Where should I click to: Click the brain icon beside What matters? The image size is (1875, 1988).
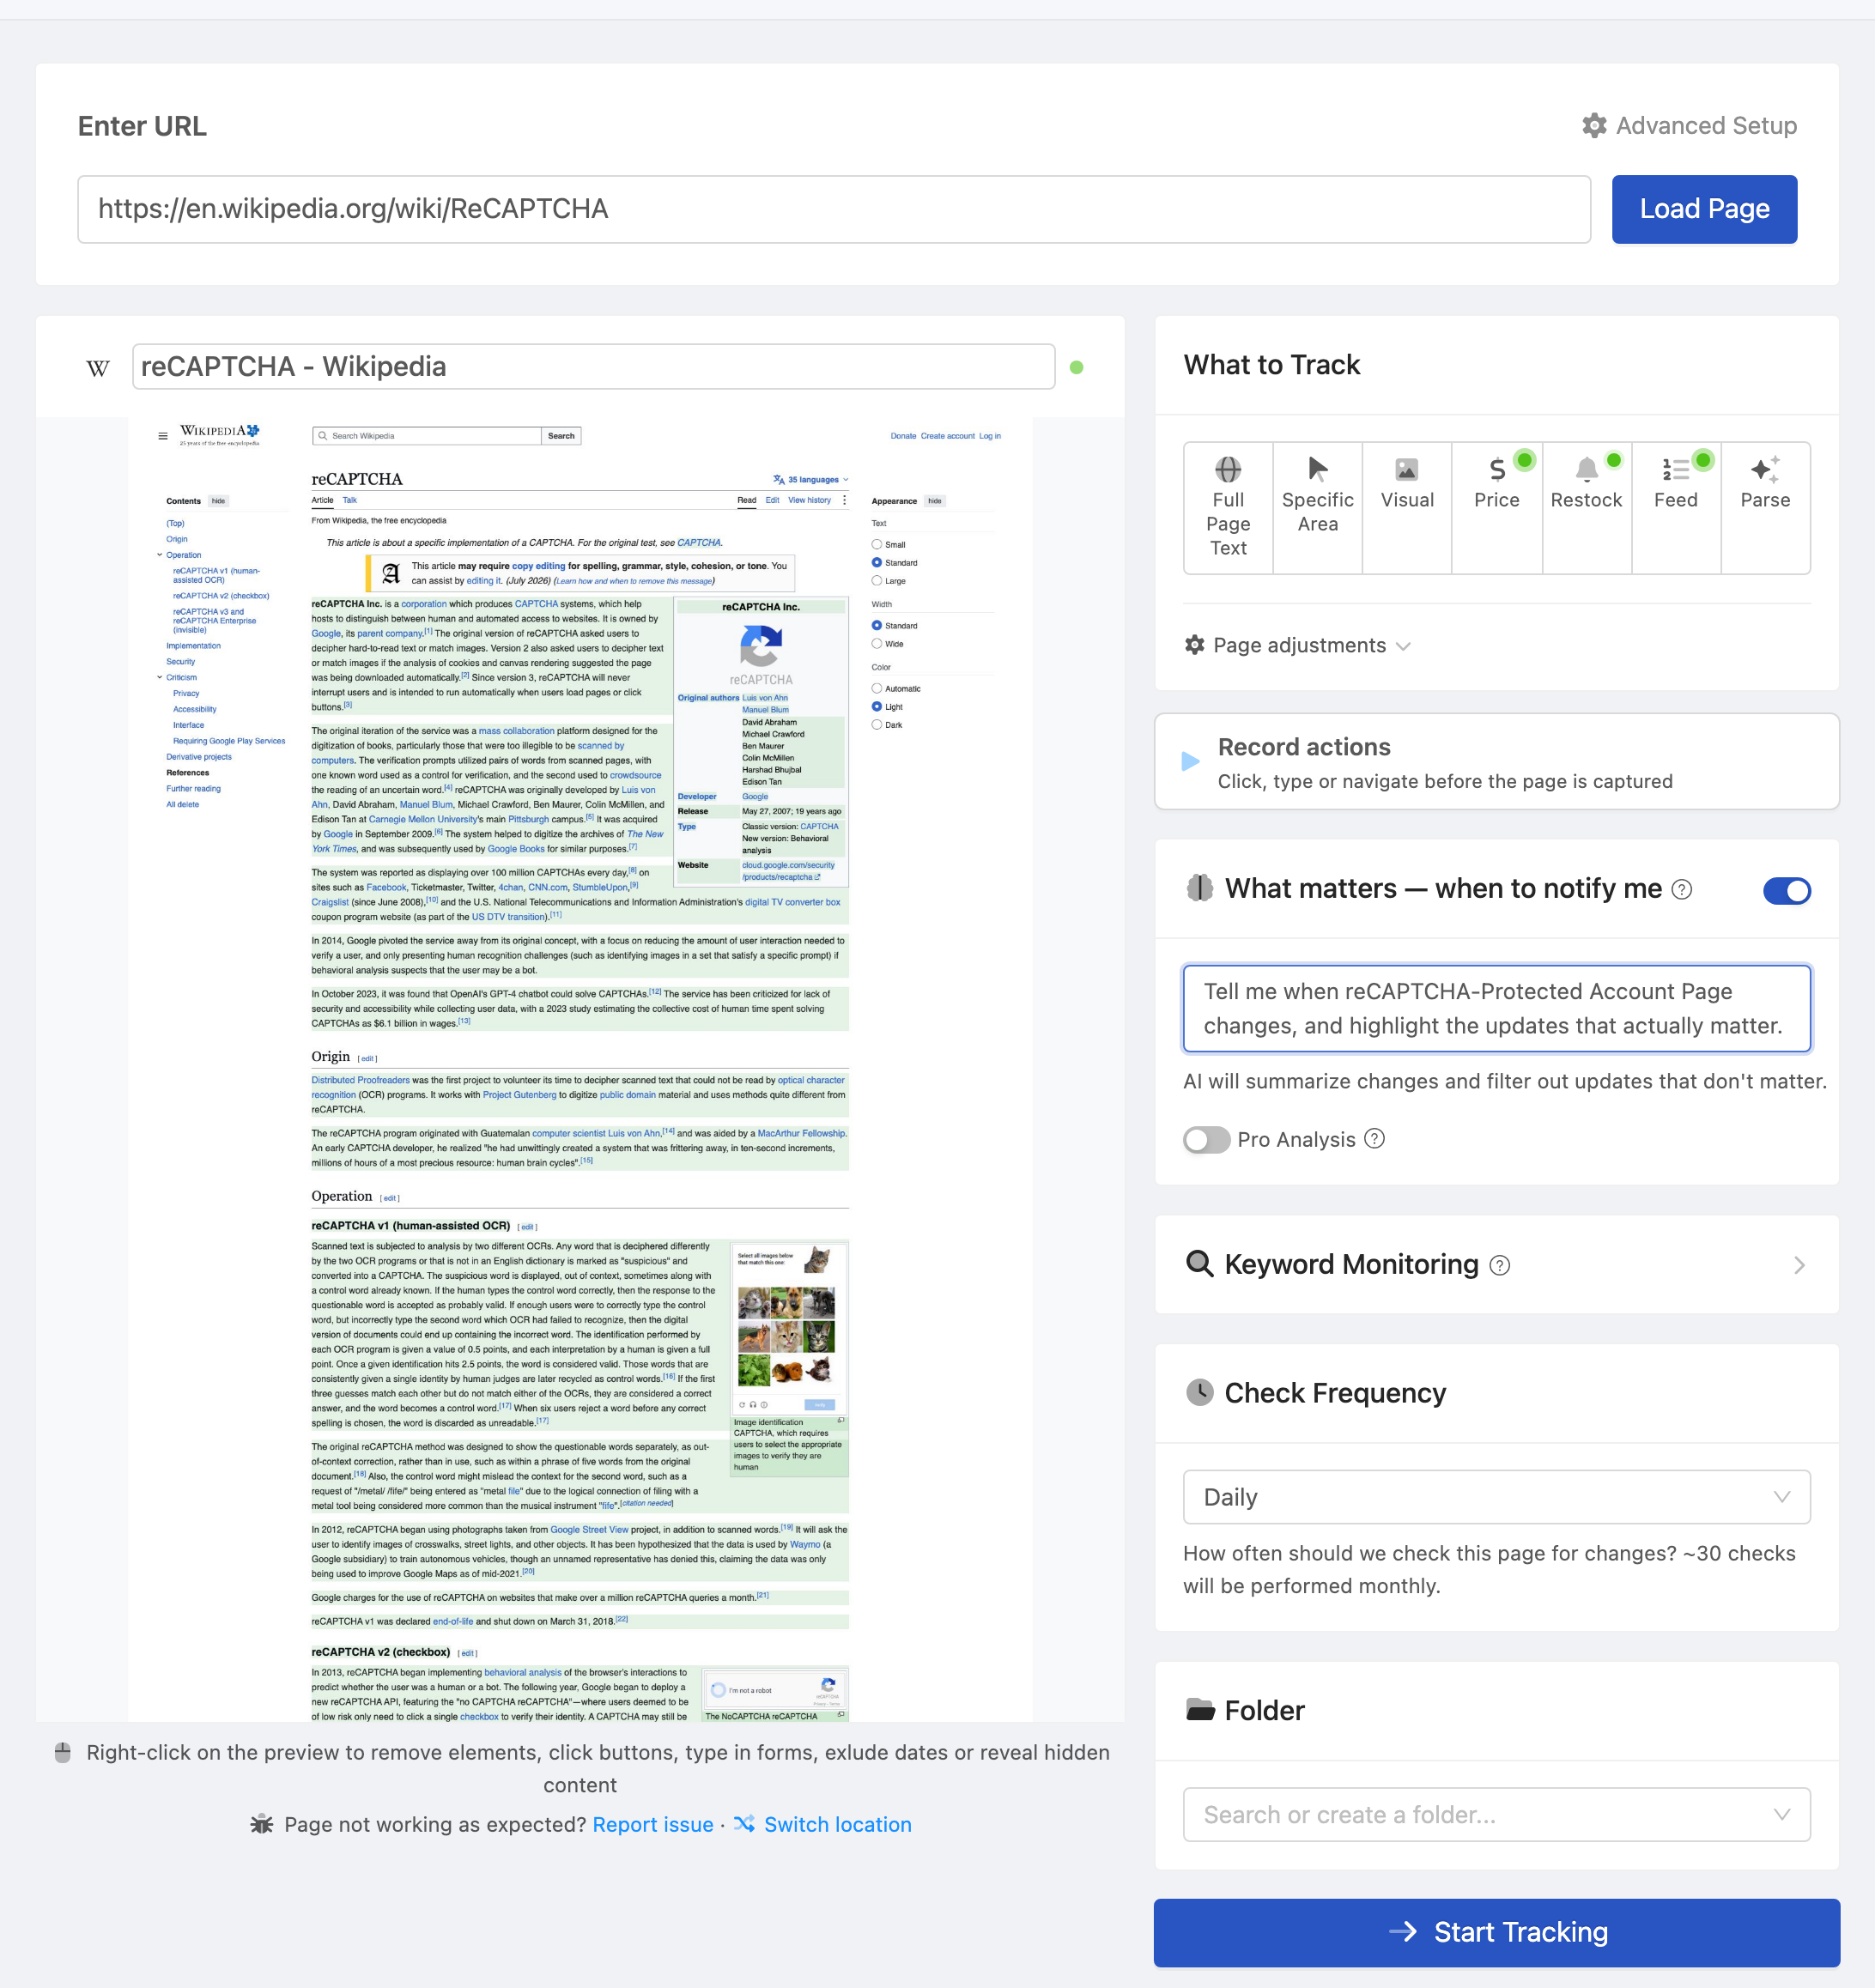pyautogui.click(x=1199, y=888)
